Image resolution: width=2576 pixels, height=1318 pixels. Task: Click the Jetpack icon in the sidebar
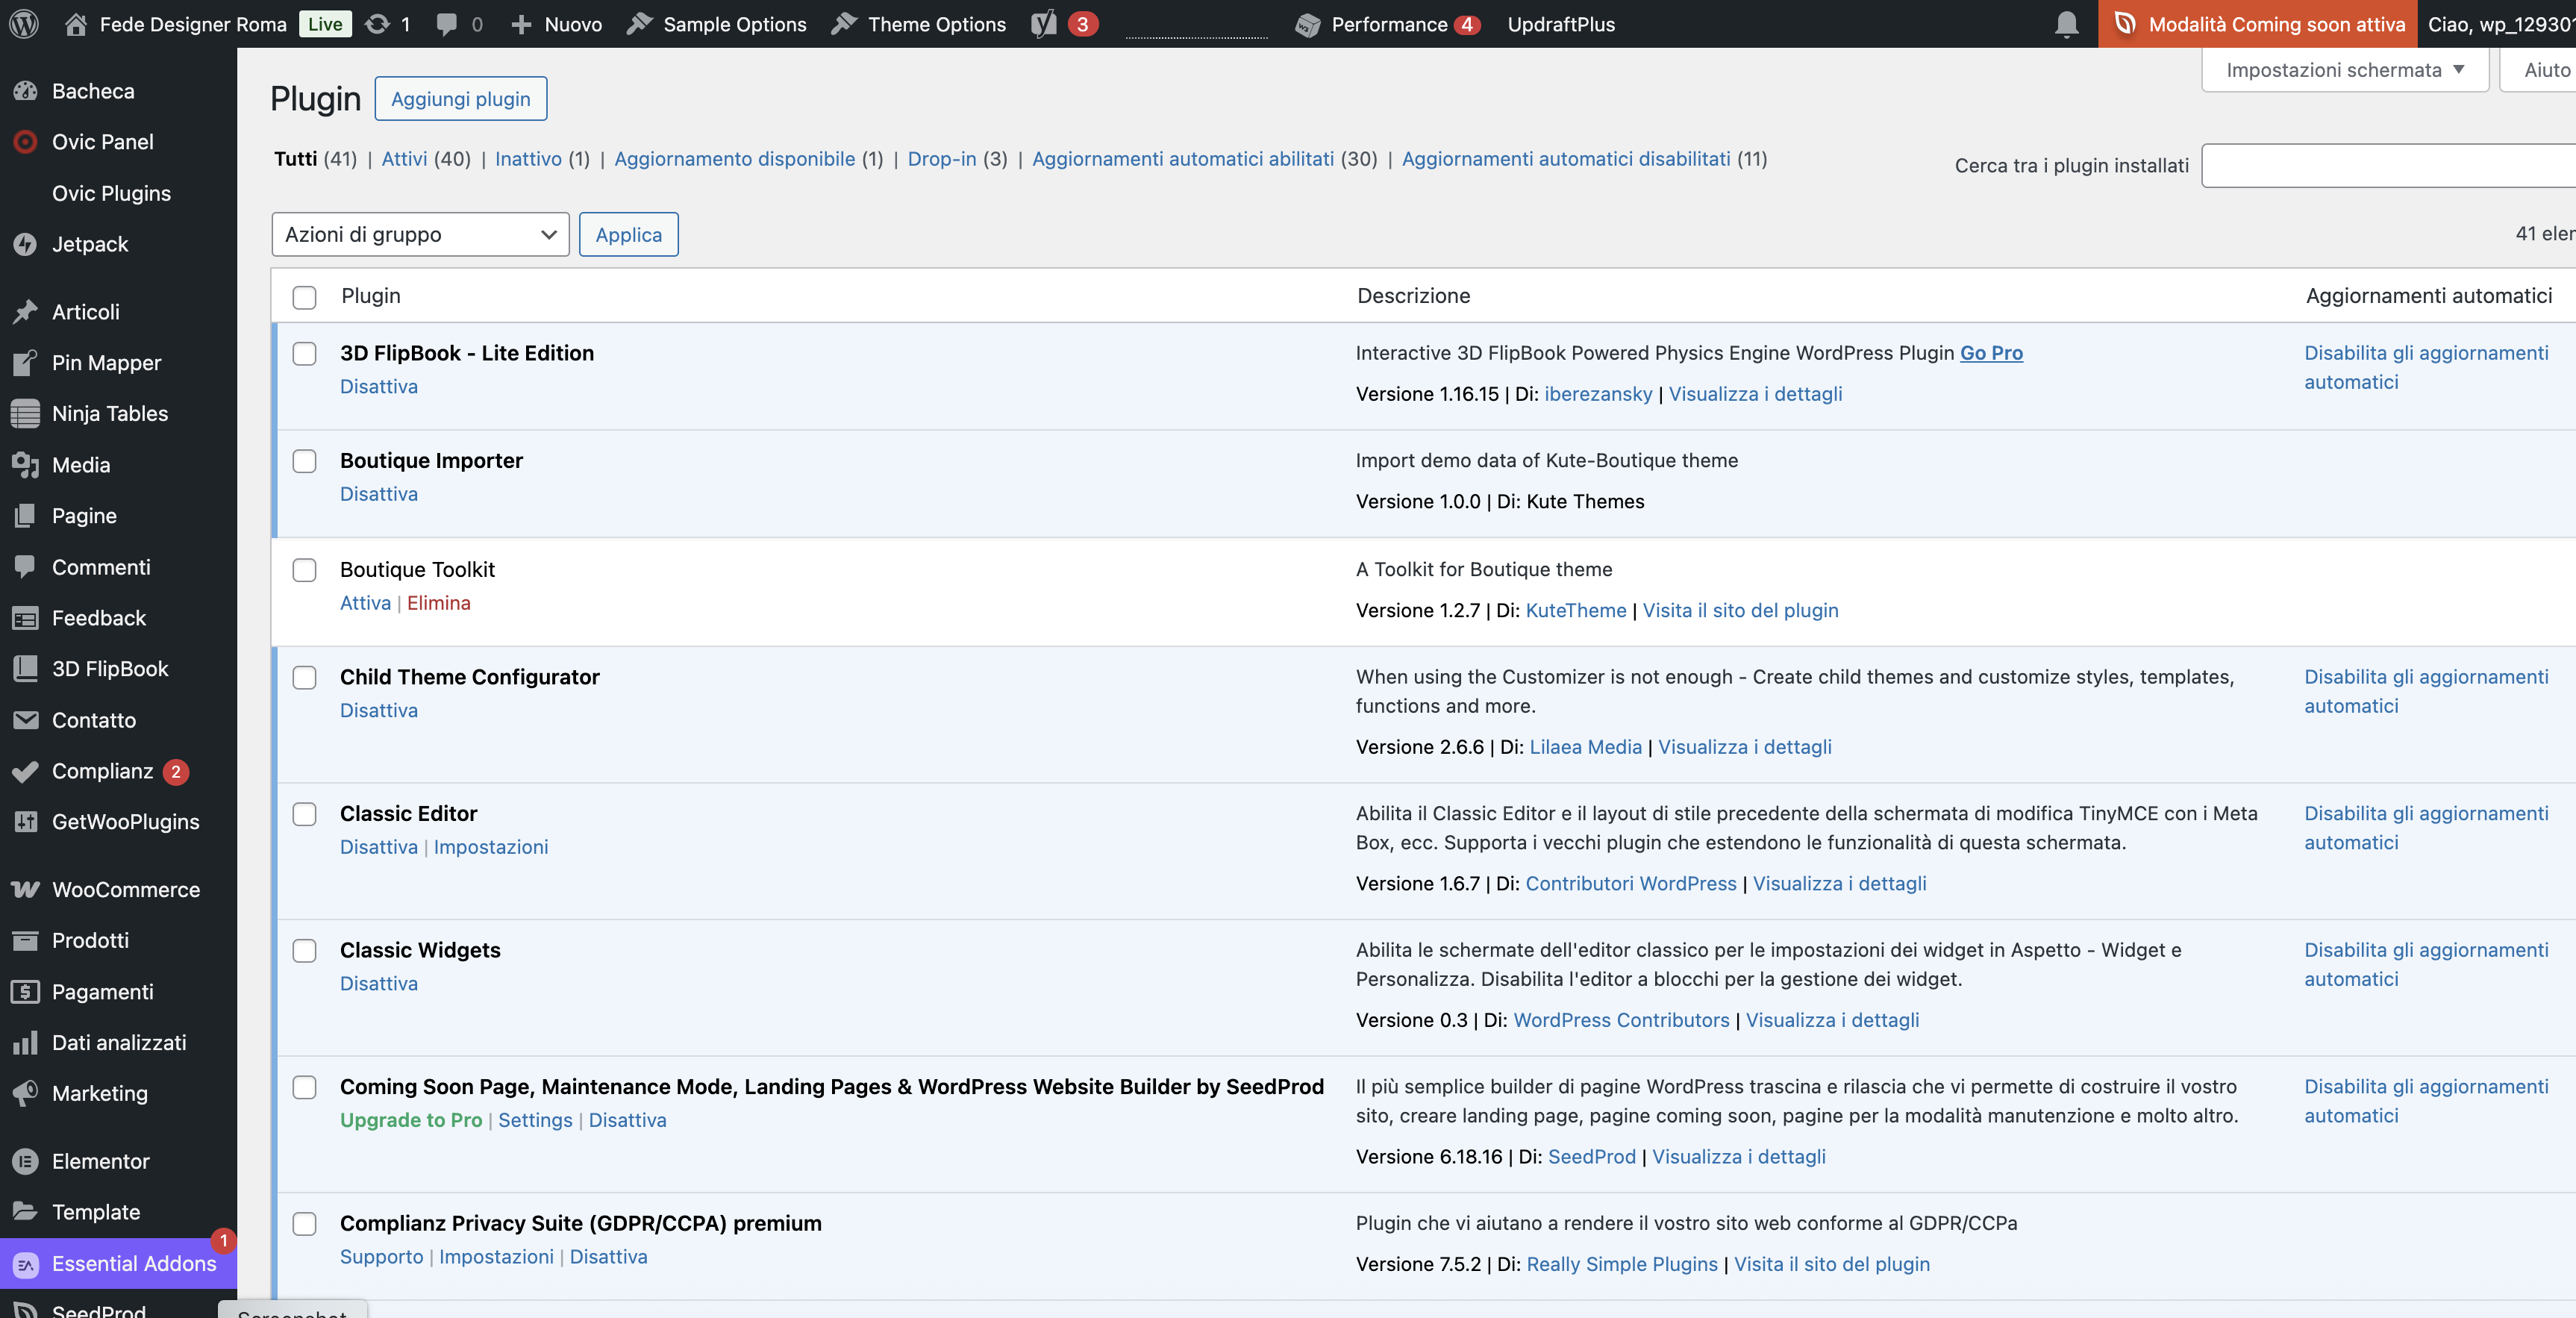coord(25,244)
